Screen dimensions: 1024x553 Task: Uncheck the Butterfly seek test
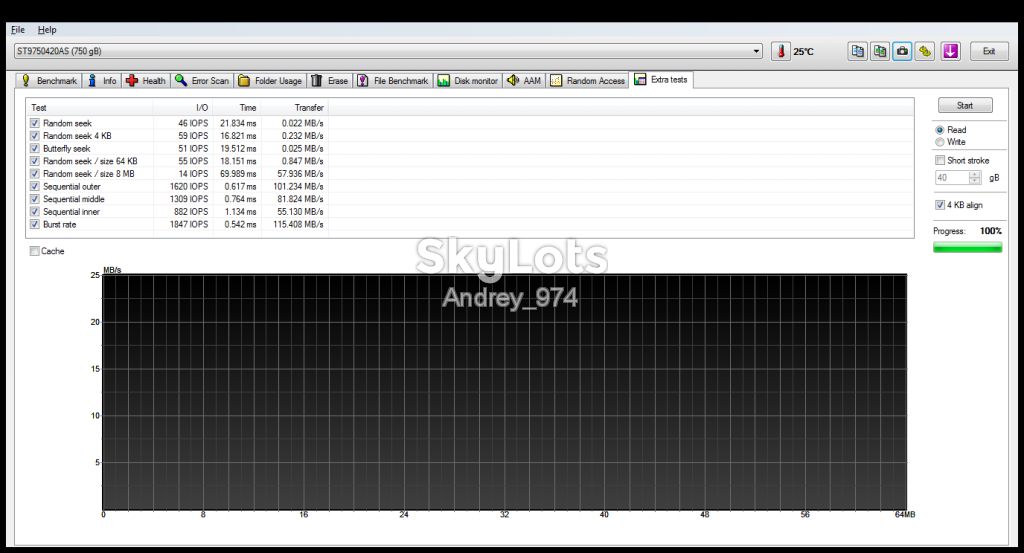click(x=35, y=148)
